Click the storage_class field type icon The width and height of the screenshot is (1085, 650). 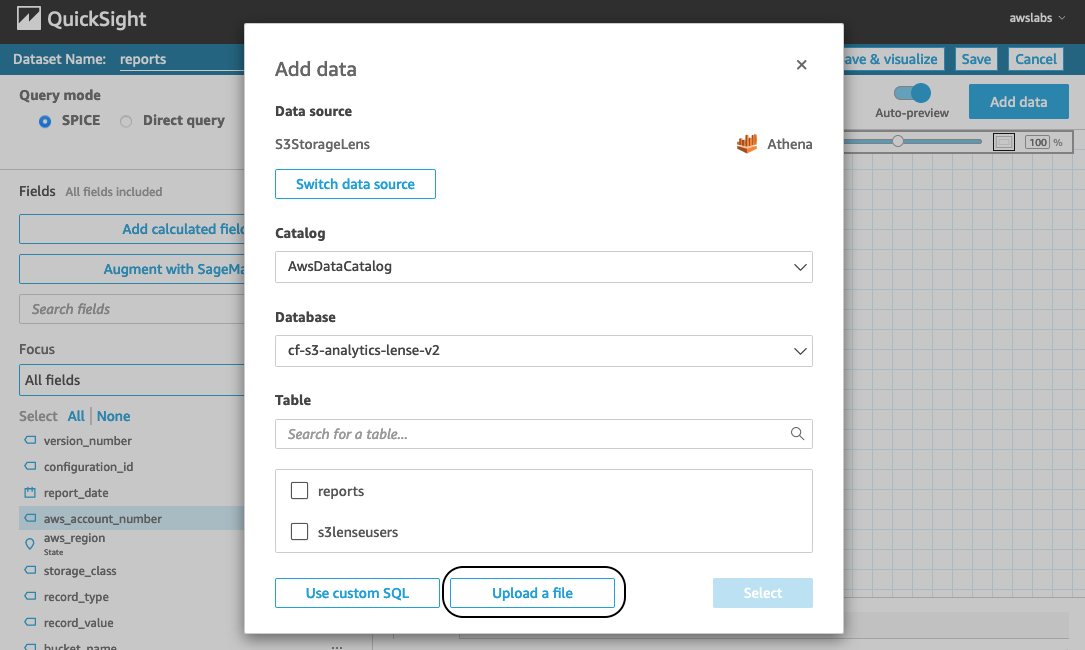30,570
